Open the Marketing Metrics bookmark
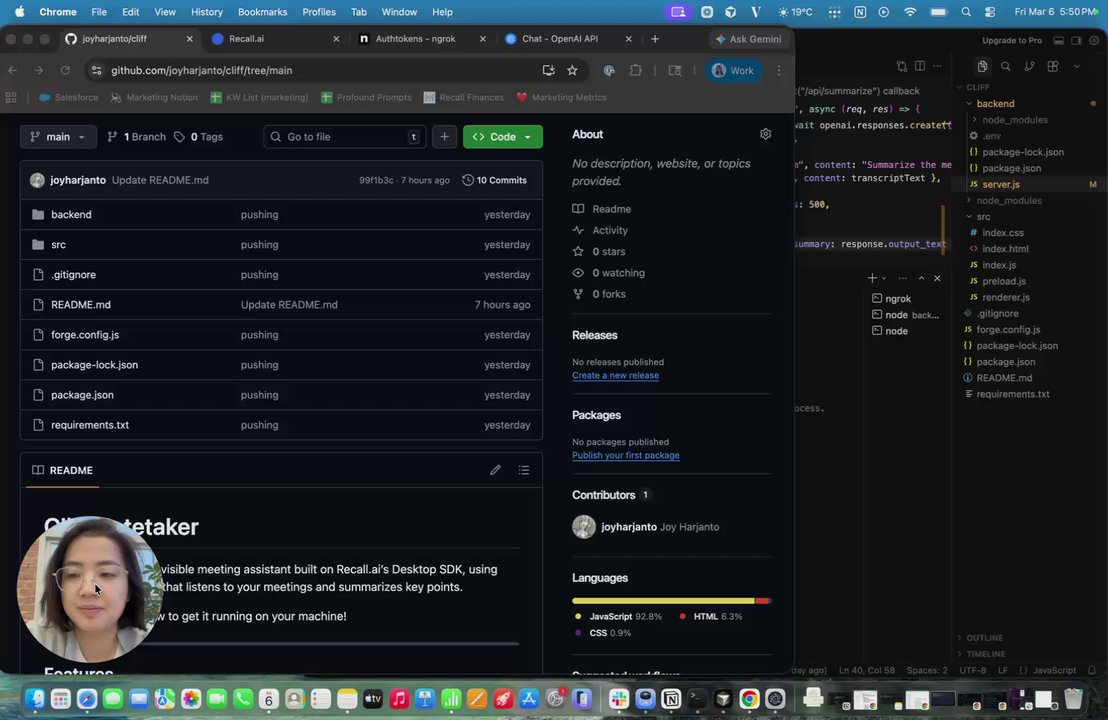The width and height of the screenshot is (1108, 720). tap(561, 98)
